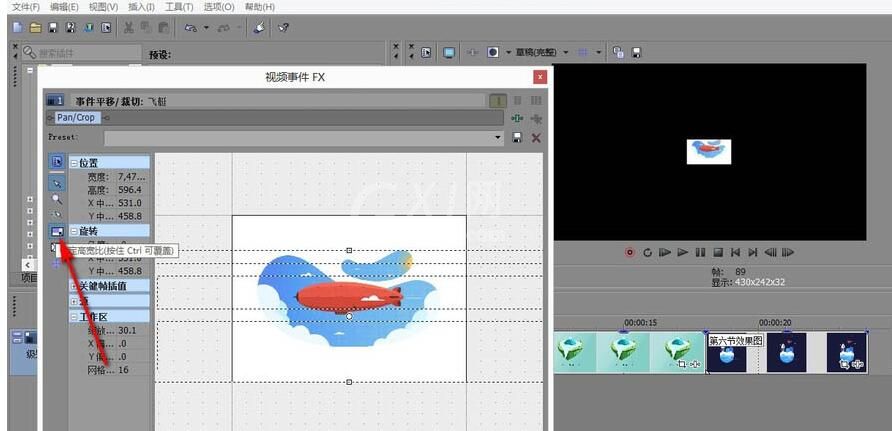Select the Normal edit tool in Pan/Crop

tap(57, 183)
